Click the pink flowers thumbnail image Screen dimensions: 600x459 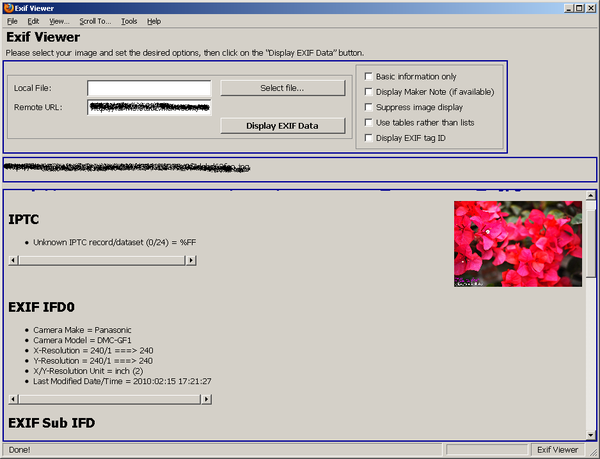[518, 244]
